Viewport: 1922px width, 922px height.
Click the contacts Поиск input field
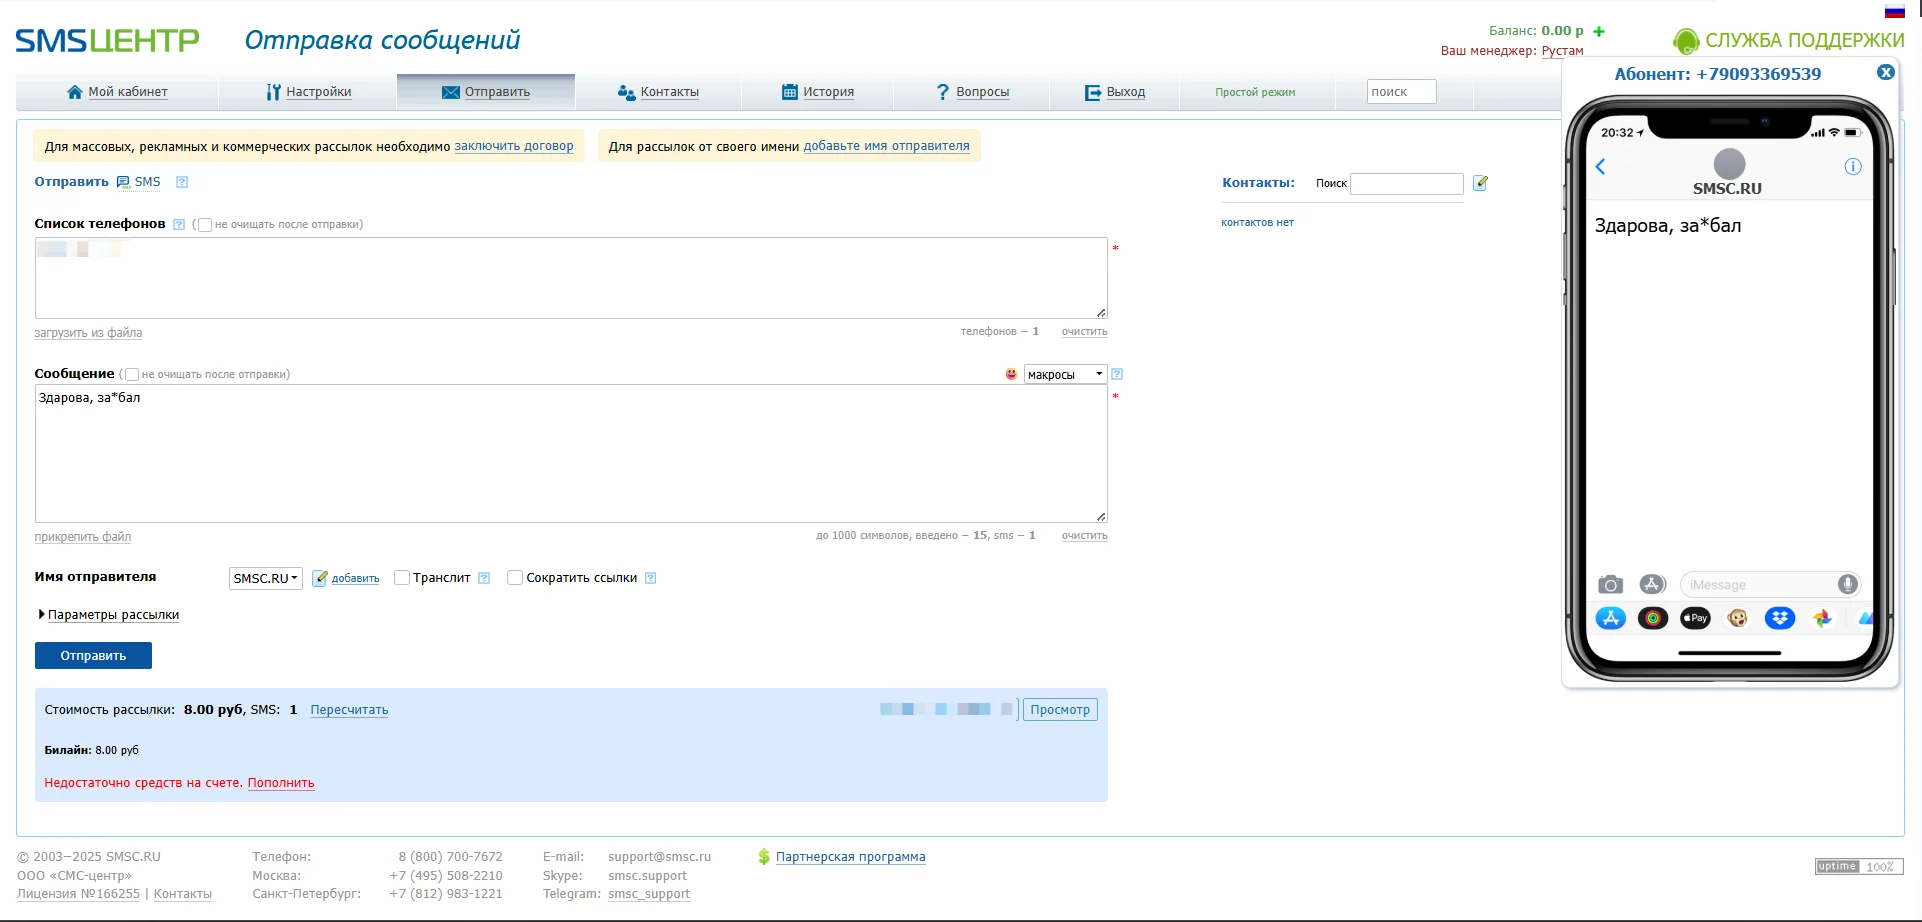tap(1407, 184)
